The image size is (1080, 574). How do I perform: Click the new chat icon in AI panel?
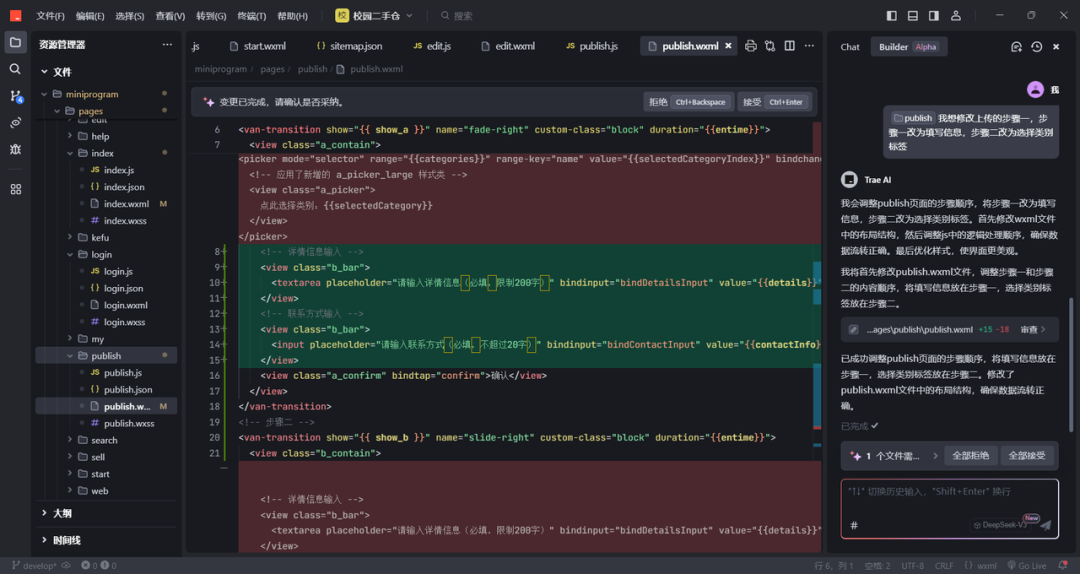pyautogui.click(x=1016, y=47)
